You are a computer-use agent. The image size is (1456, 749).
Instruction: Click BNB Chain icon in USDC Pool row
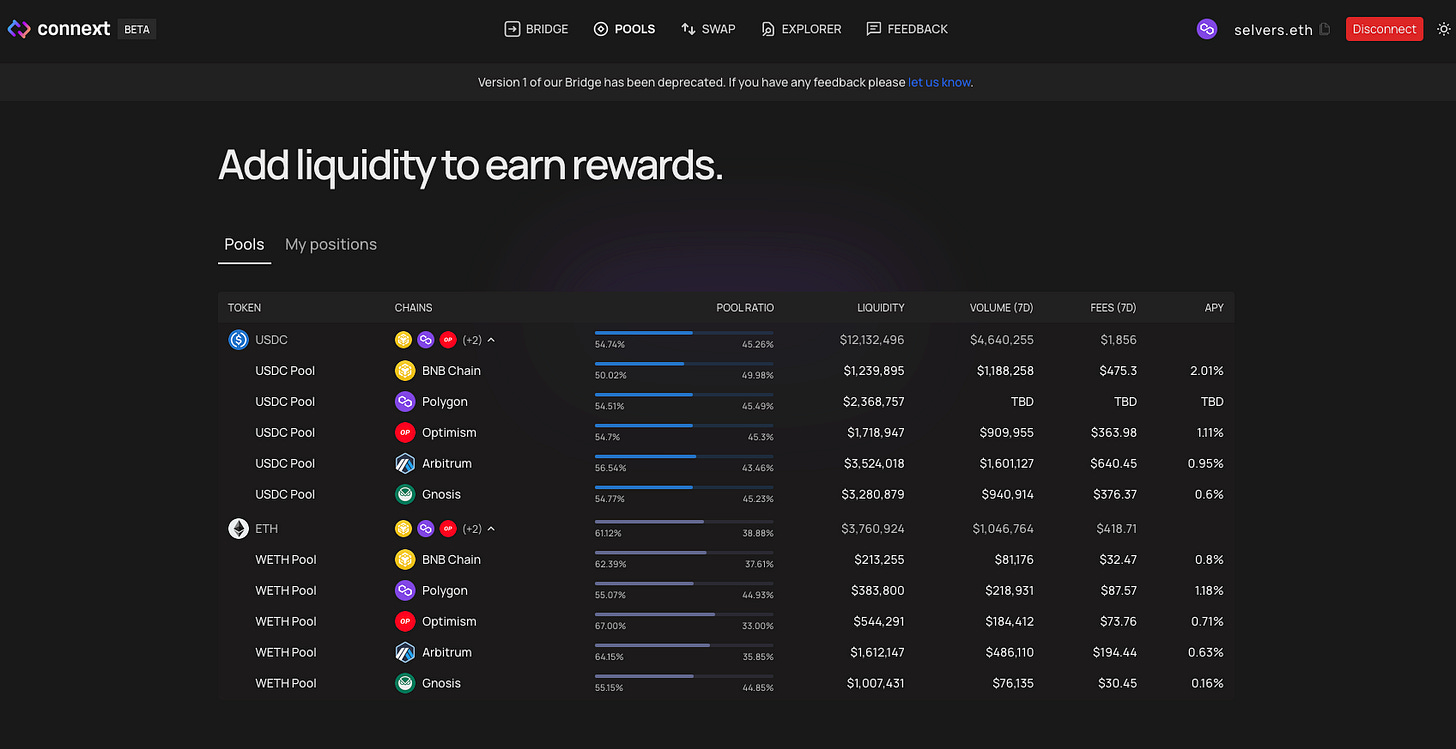tap(405, 371)
